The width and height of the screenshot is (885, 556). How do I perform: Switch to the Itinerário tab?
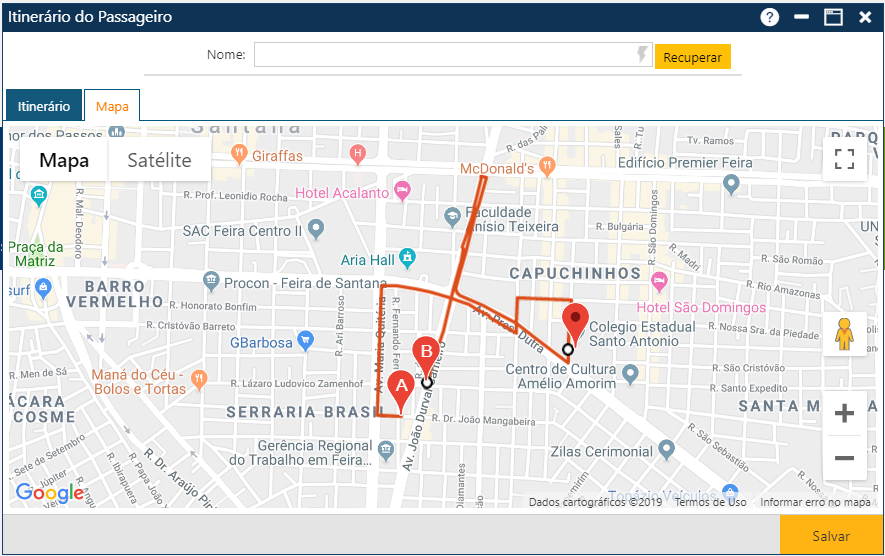pos(44,106)
